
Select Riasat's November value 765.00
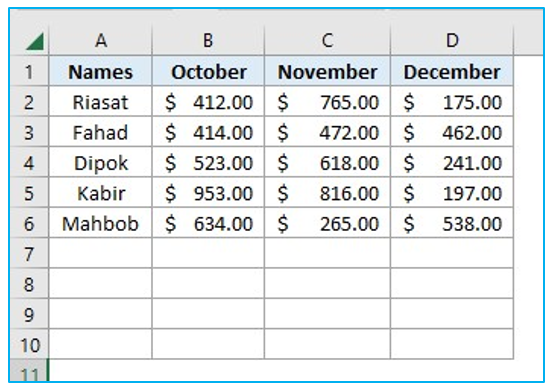[327, 102]
